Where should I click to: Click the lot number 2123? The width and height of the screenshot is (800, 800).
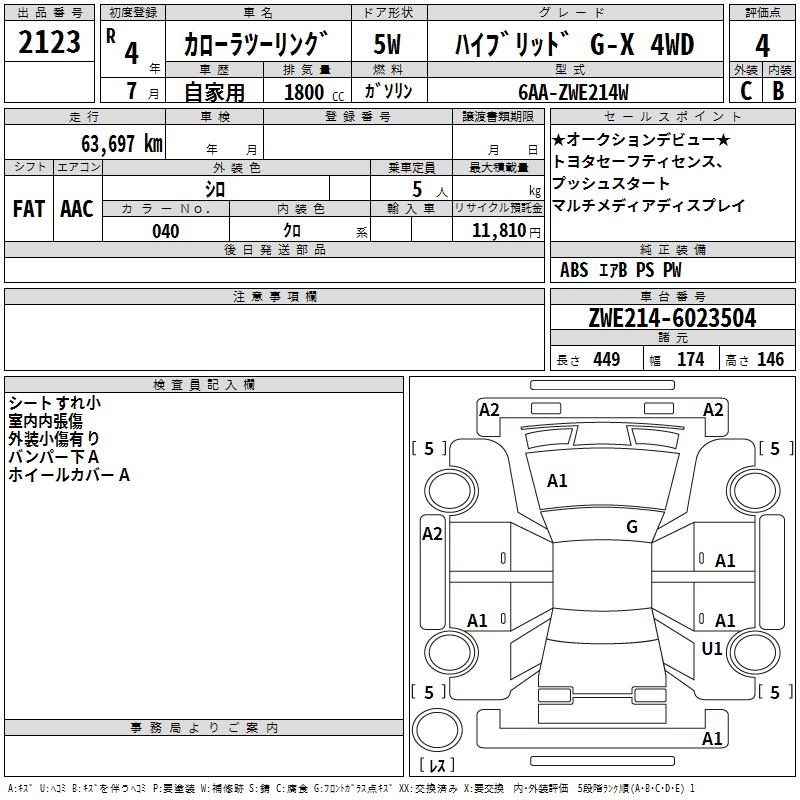click(49, 42)
